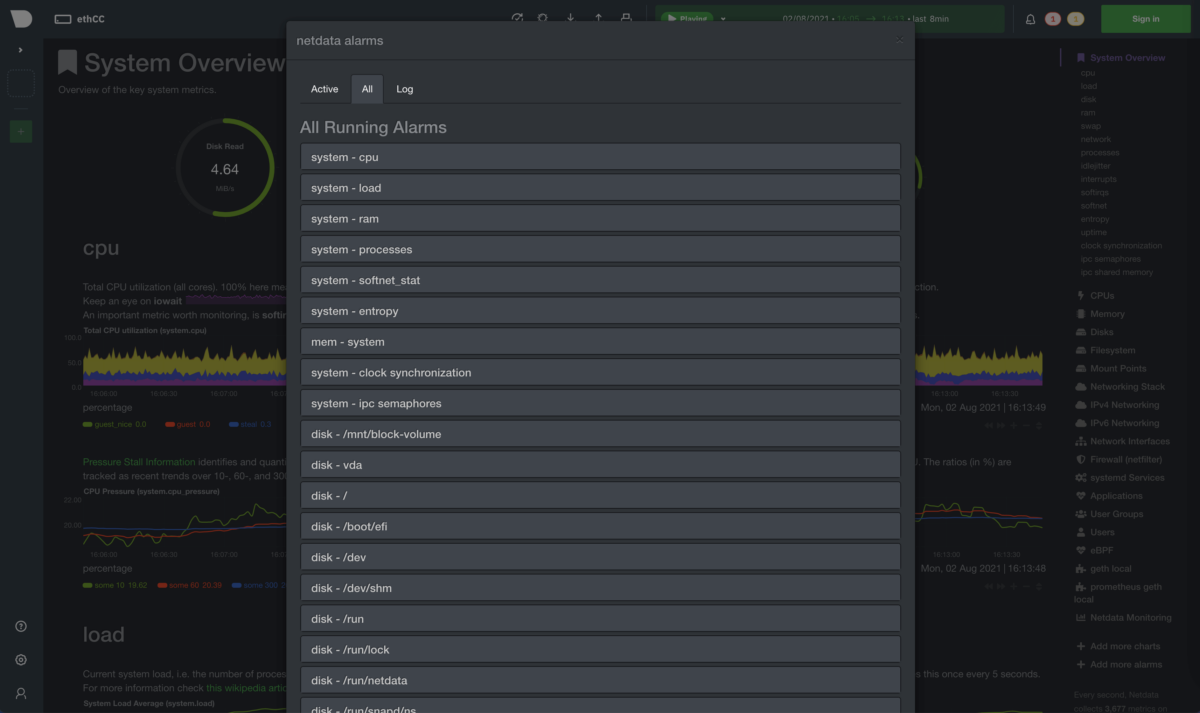The height and width of the screenshot is (713, 1200).
Task: Expand the system - ram alarm section
Action: pos(600,219)
